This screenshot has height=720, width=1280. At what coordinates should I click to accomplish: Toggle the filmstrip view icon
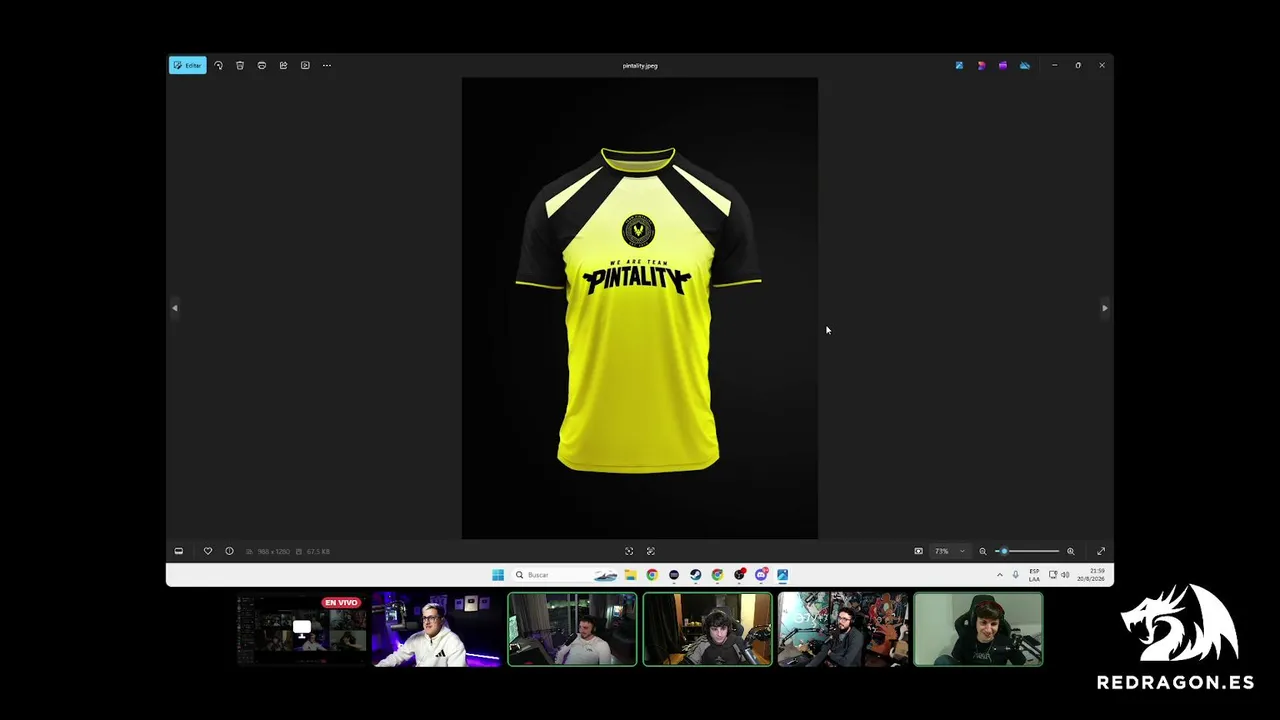pos(179,551)
